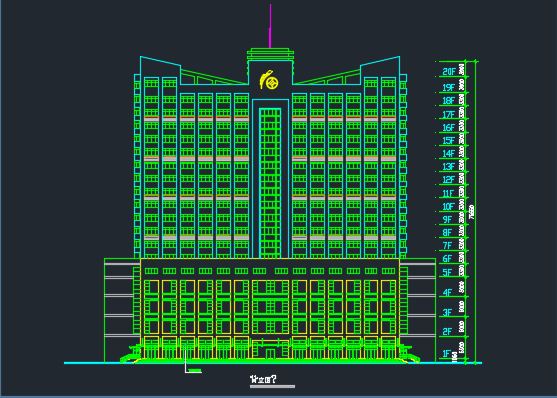Select the 4F floor label

point(447,292)
